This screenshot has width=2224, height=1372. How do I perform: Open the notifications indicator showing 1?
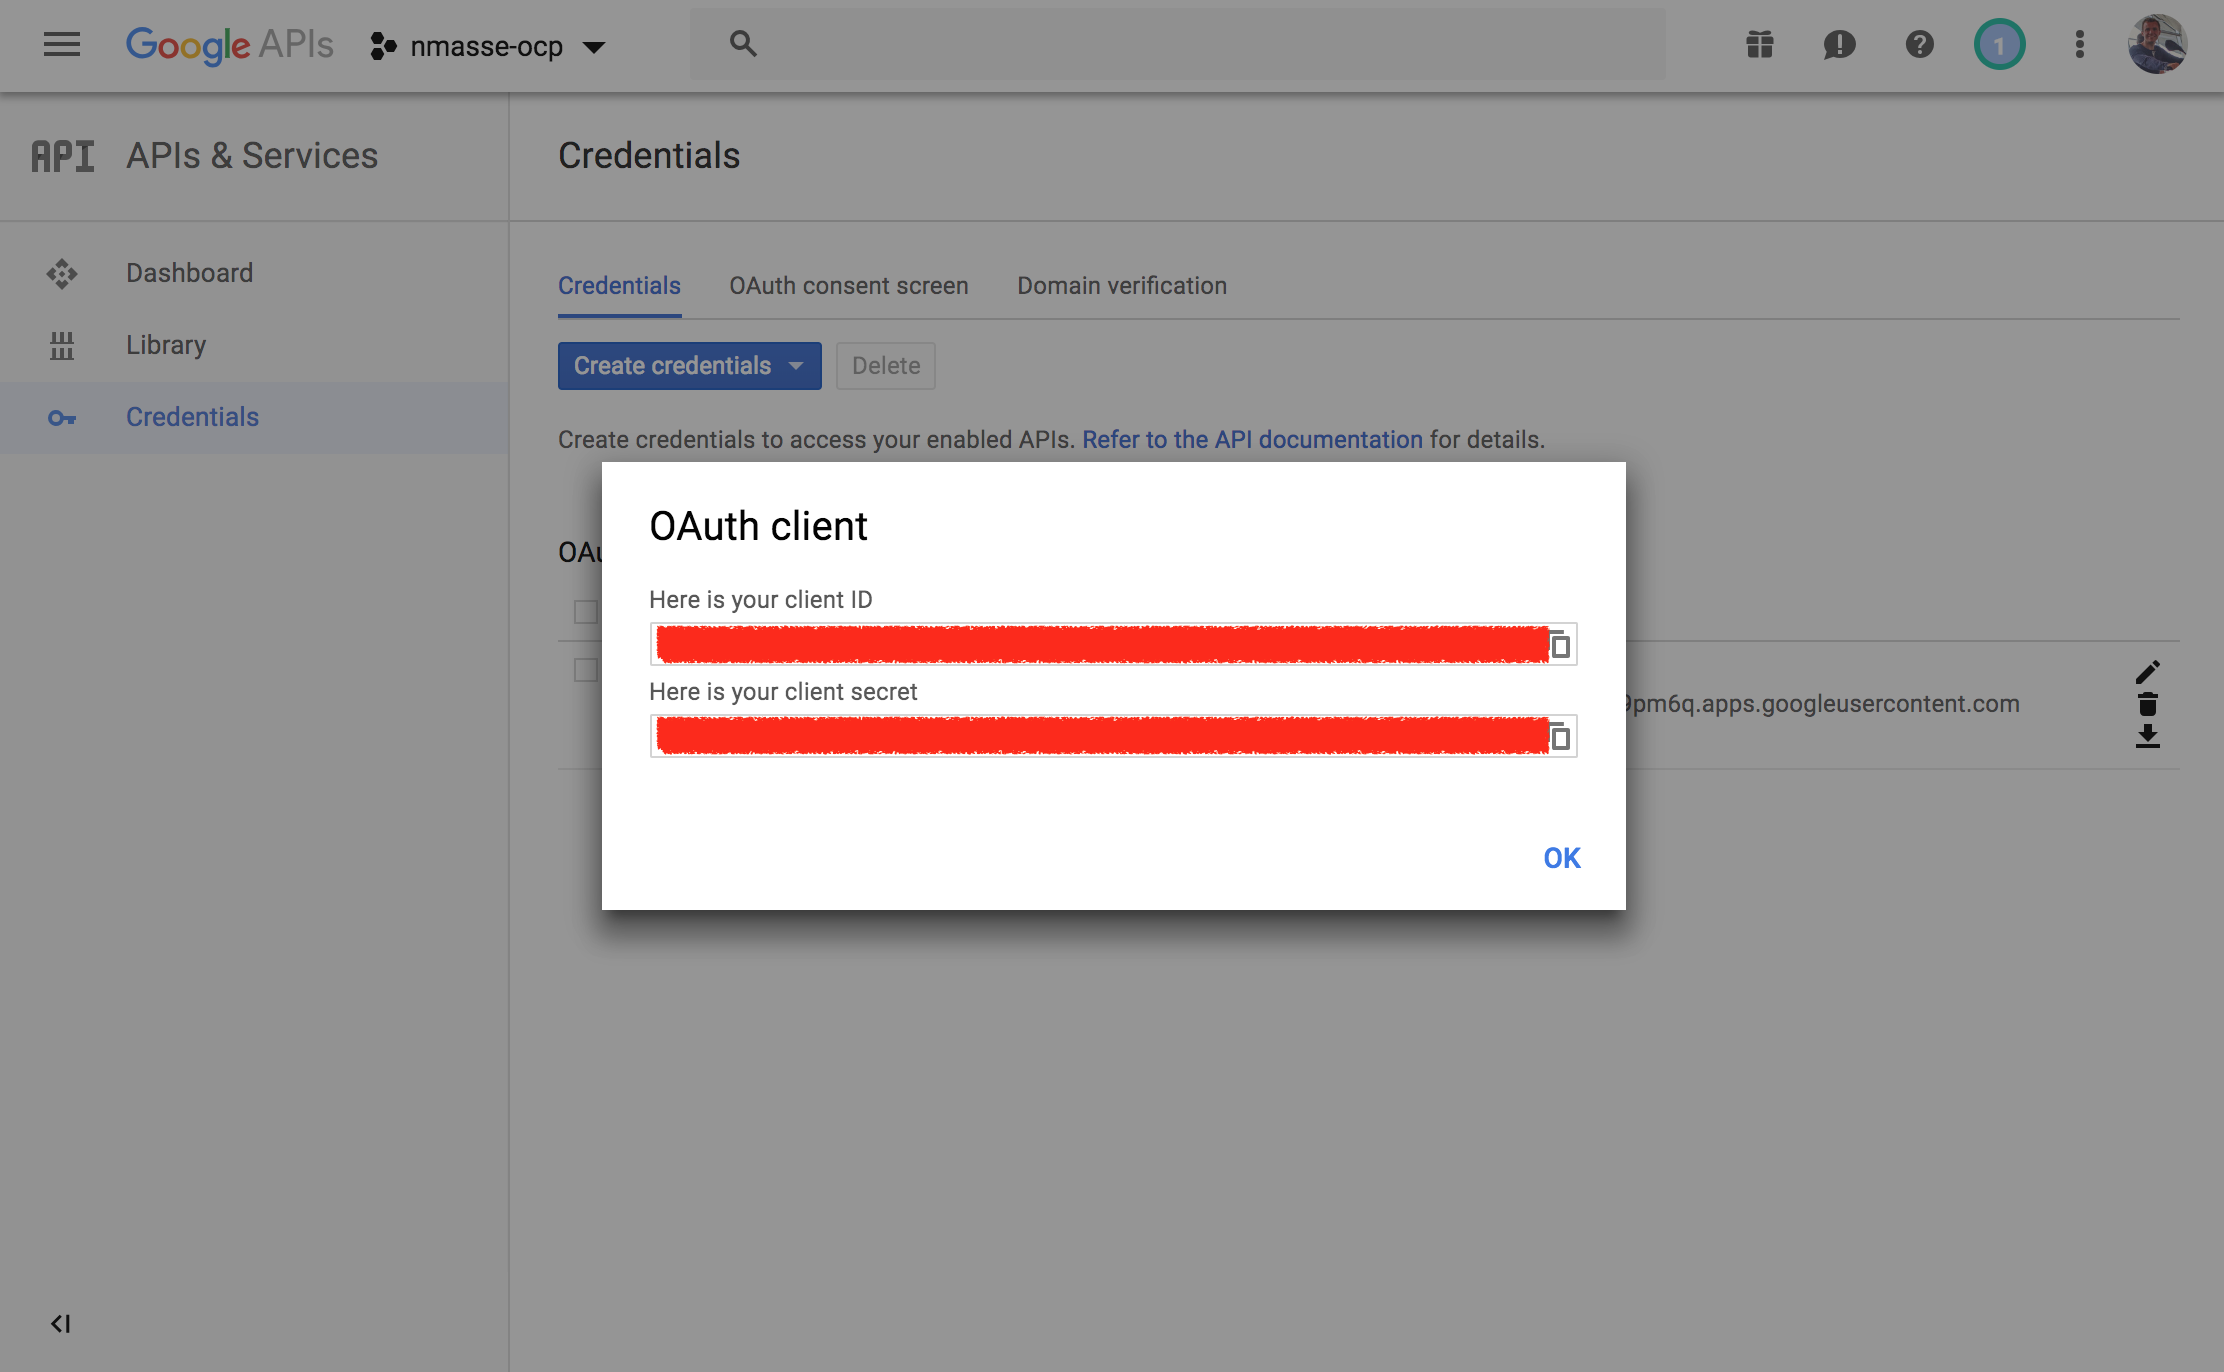pos(1998,44)
